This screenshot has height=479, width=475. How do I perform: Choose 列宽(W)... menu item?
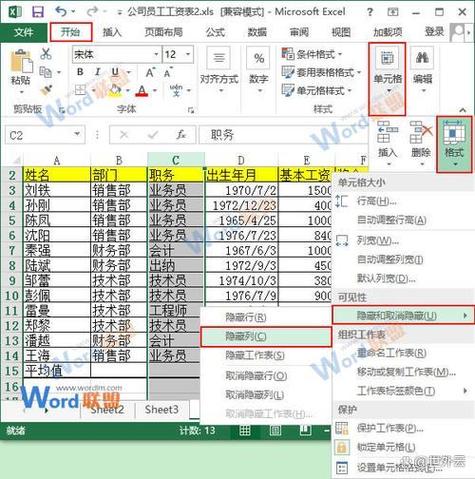404,240
